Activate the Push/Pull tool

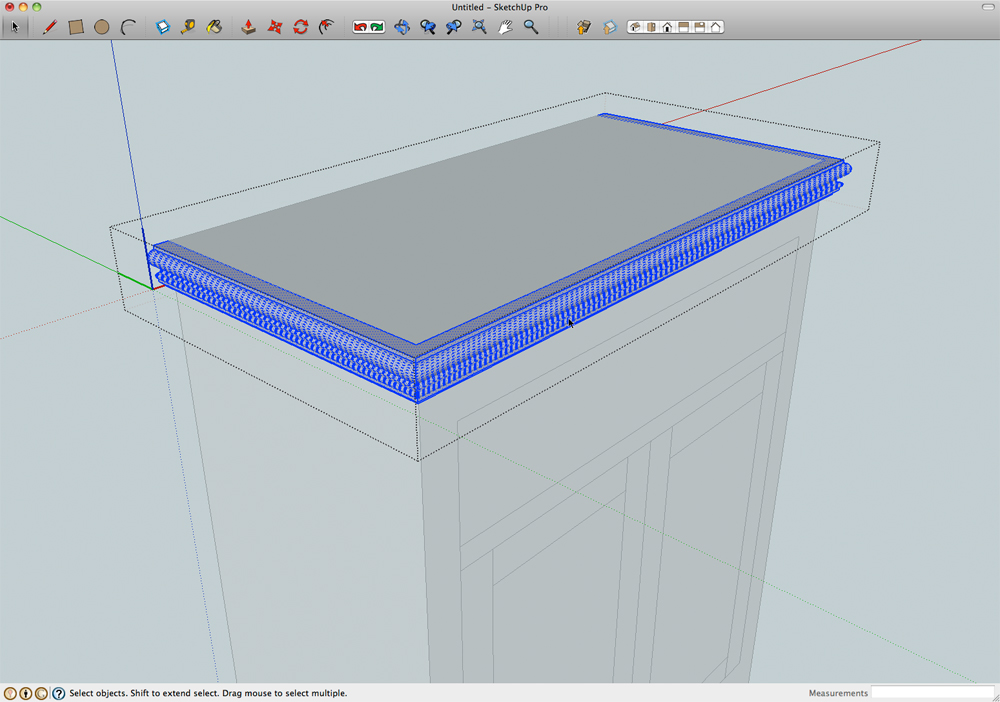pyautogui.click(x=249, y=27)
